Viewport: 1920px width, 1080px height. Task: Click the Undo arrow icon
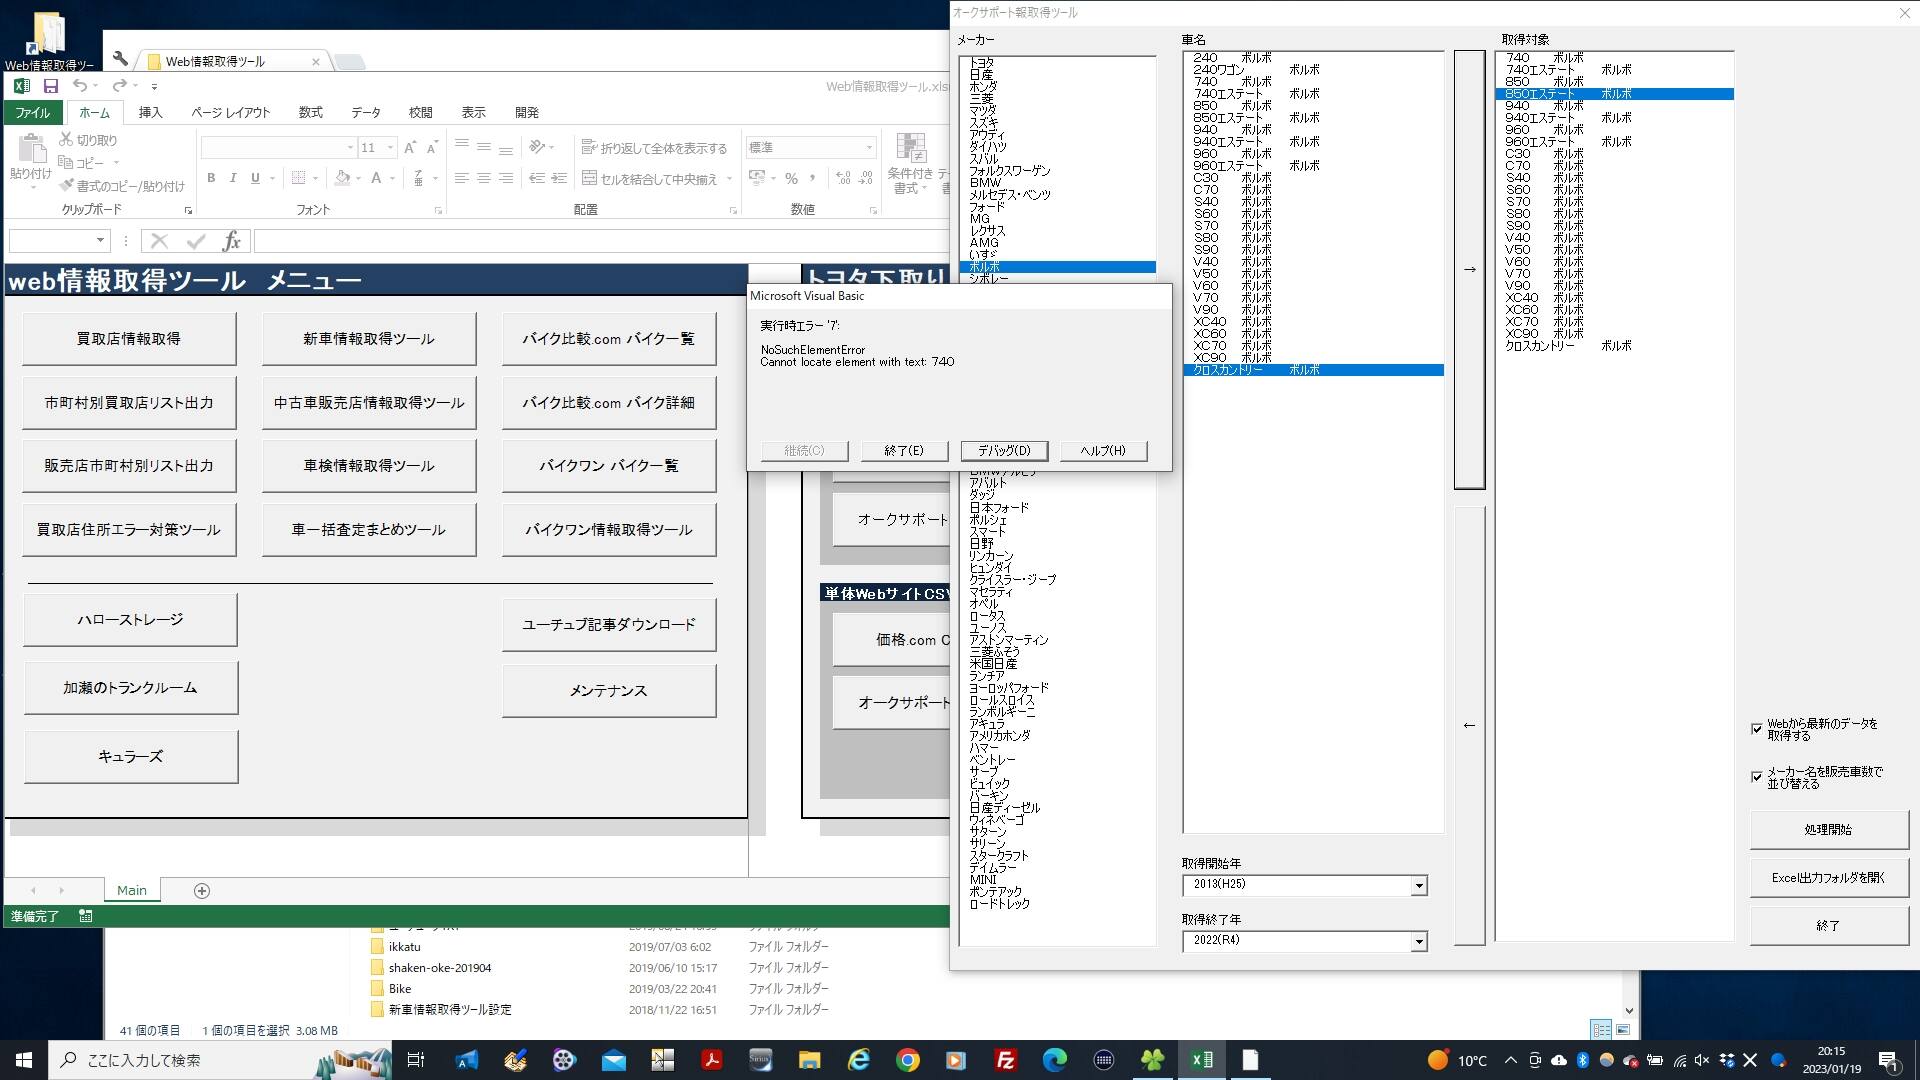(79, 86)
